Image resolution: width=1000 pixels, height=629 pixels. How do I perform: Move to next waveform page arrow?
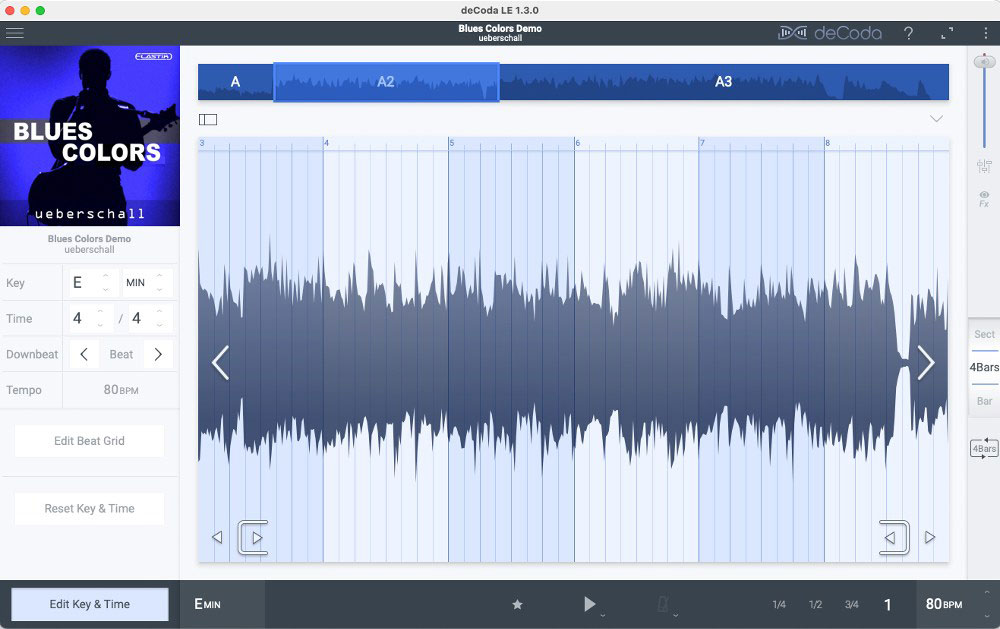click(925, 363)
